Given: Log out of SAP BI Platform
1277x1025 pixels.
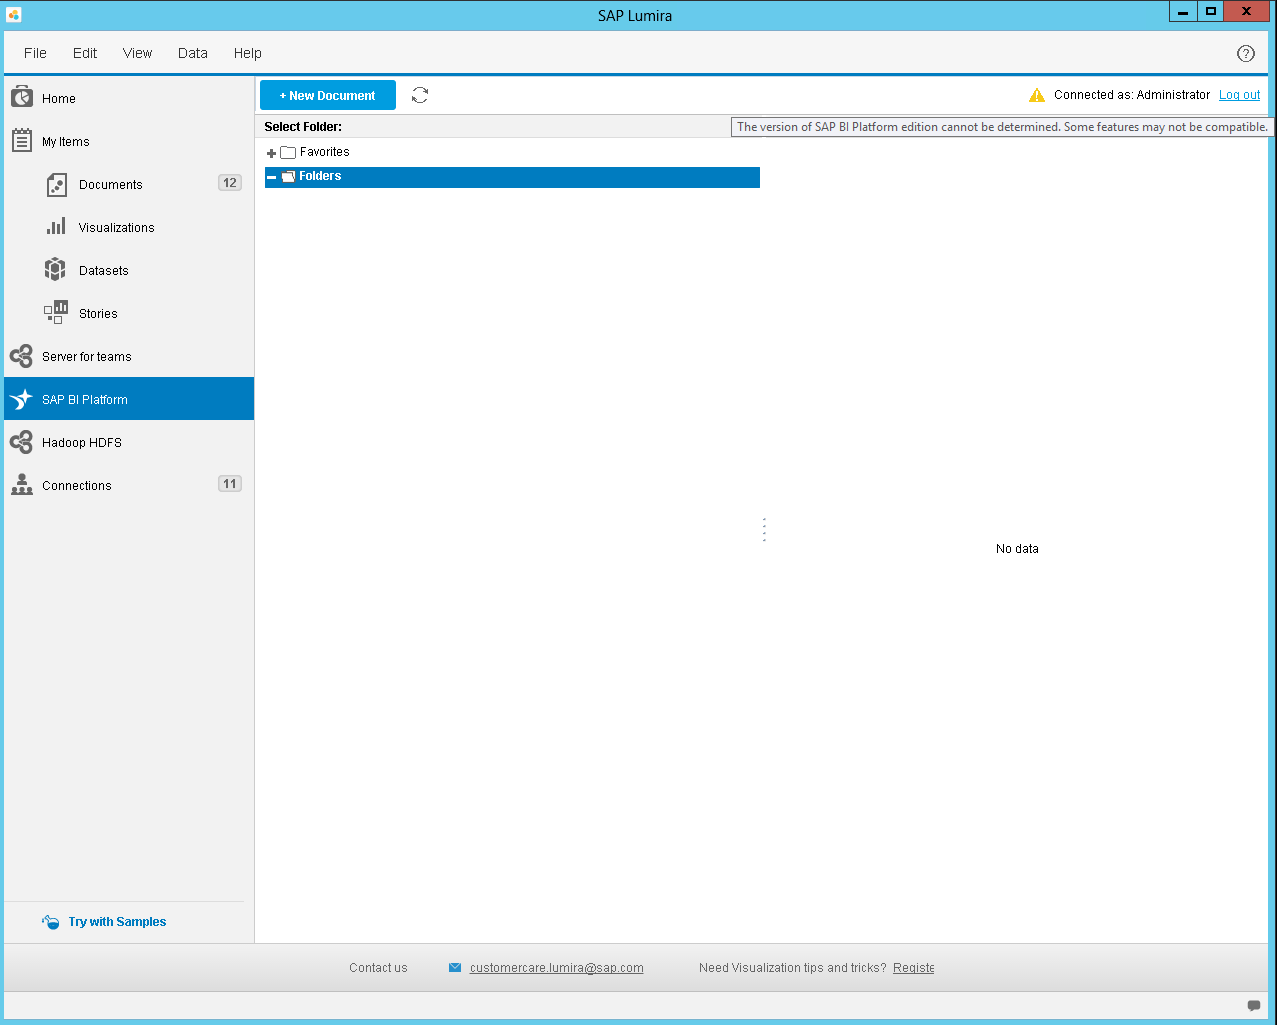Looking at the screenshot, I should tap(1239, 95).
